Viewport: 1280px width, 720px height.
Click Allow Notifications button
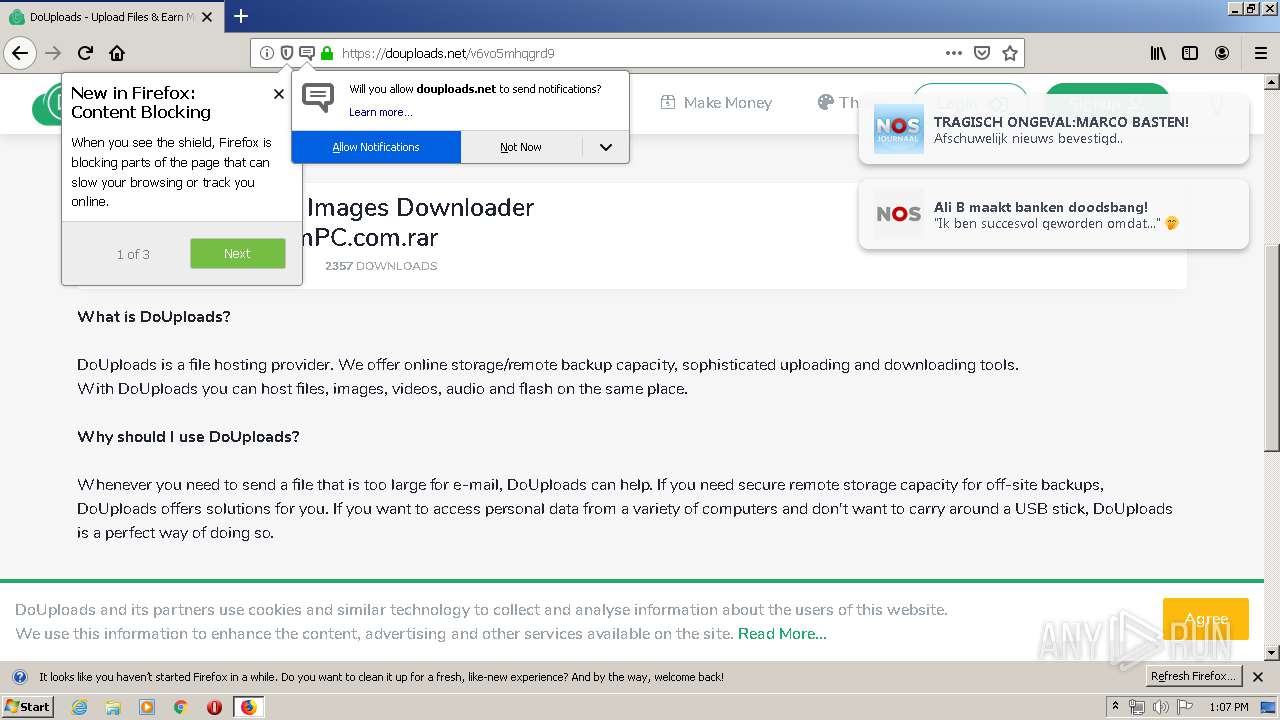point(376,147)
